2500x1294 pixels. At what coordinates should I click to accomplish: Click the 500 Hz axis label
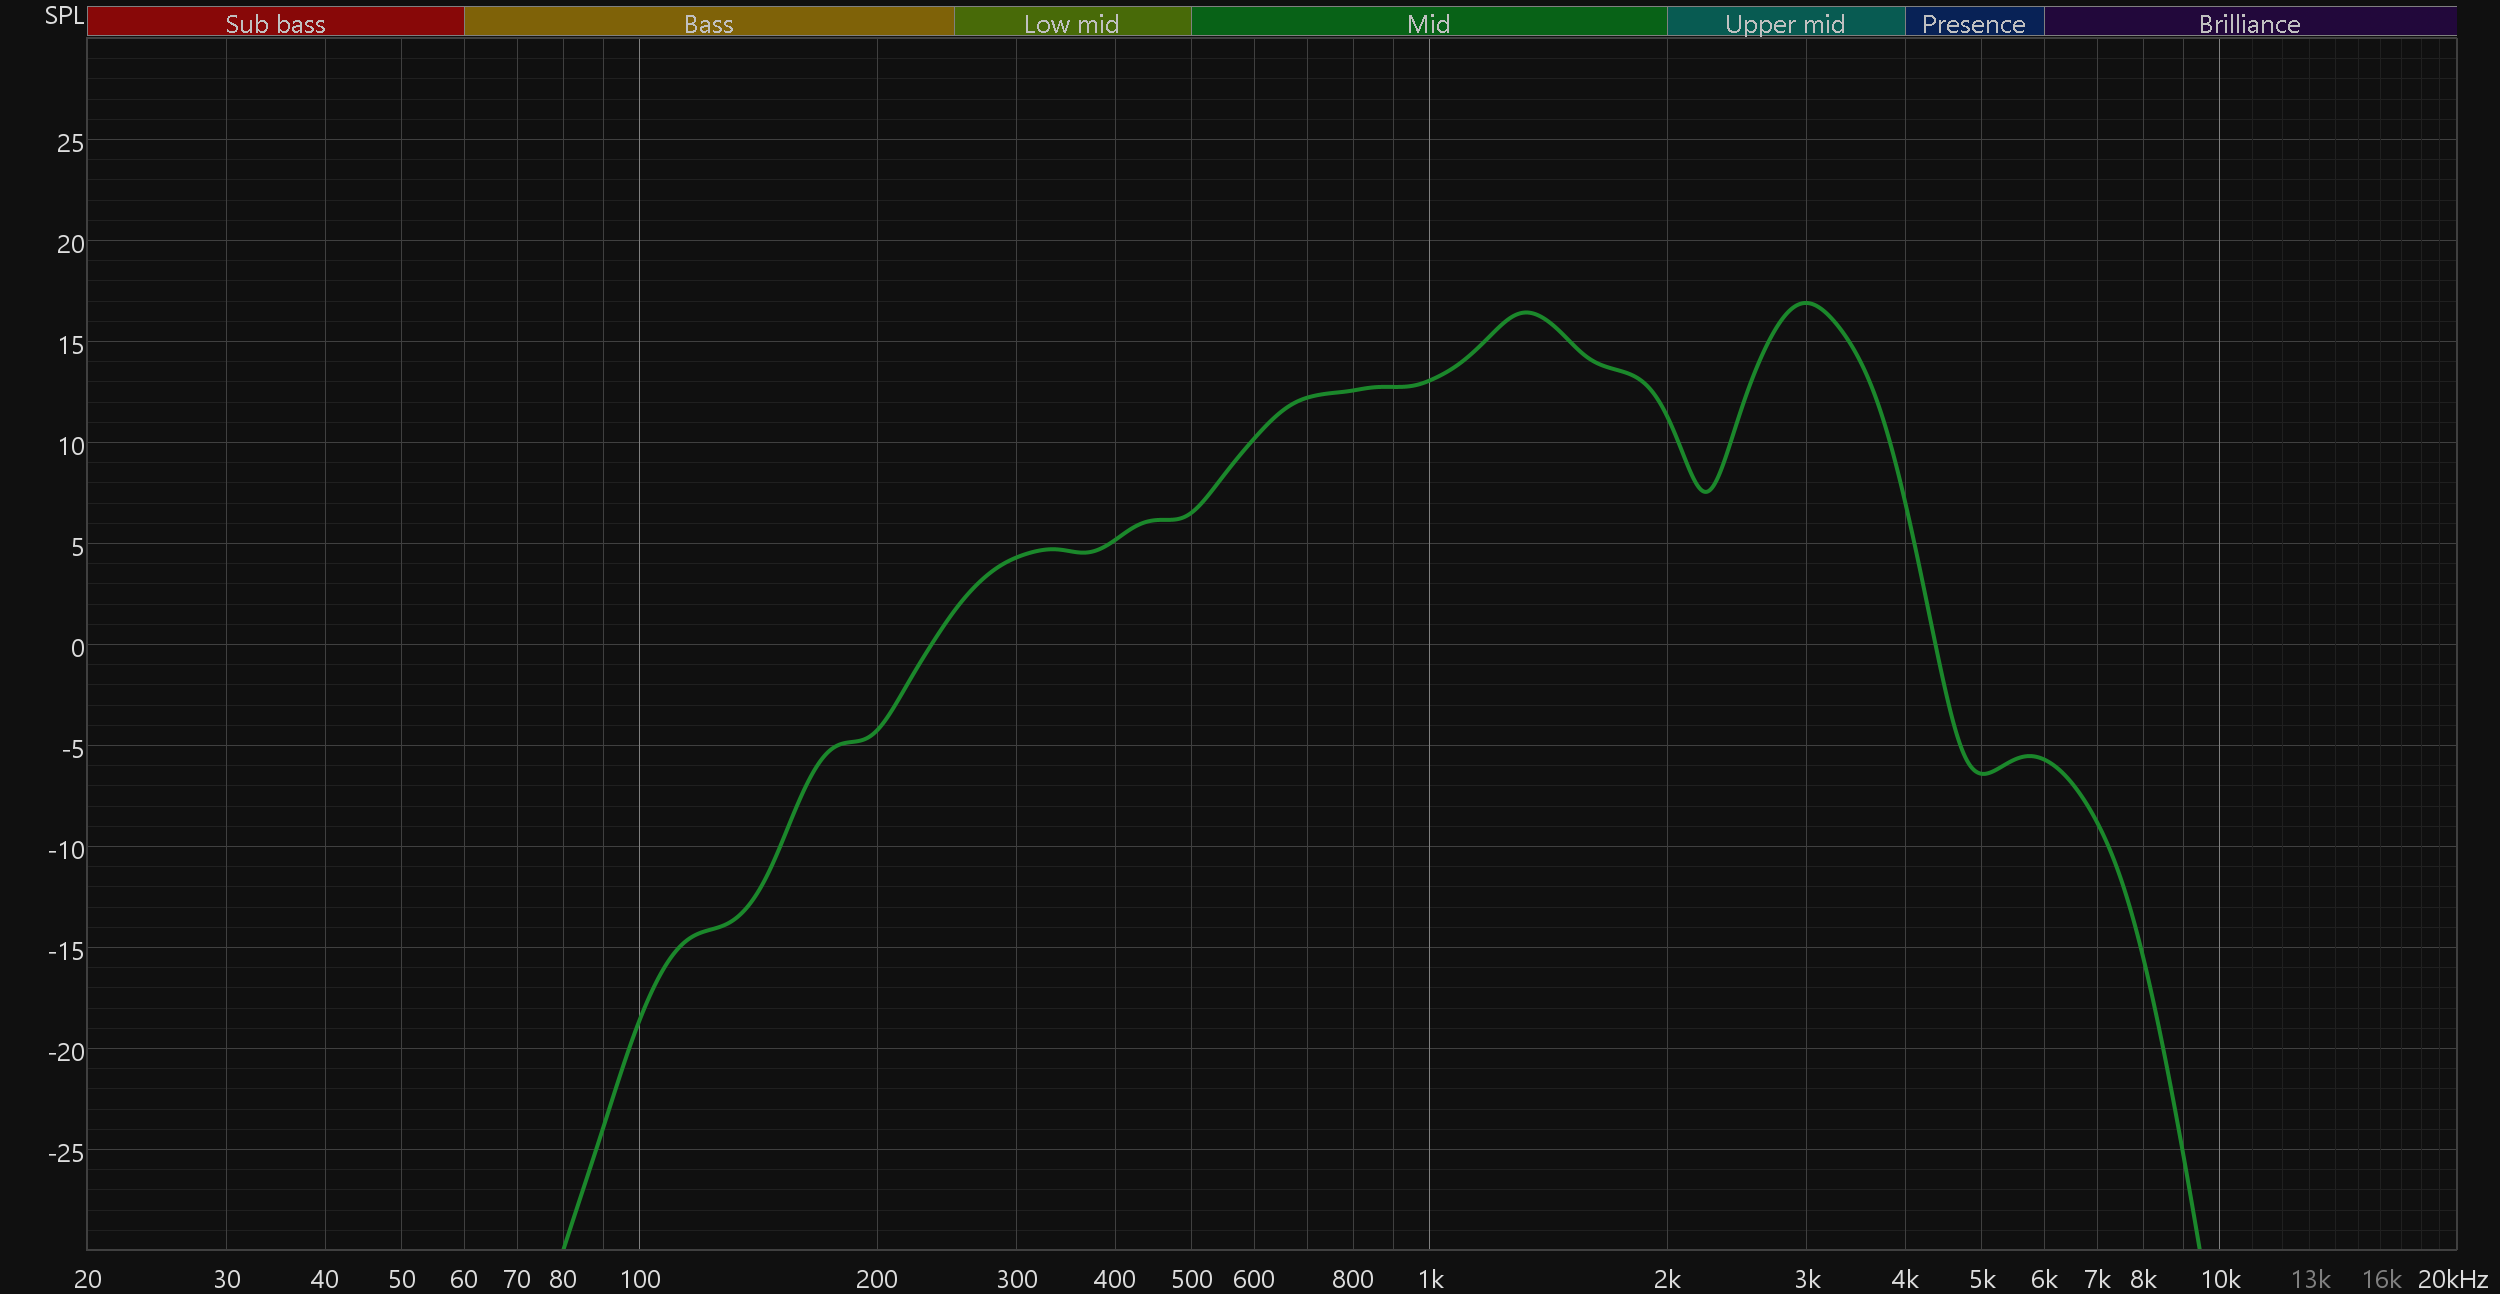(1192, 1279)
